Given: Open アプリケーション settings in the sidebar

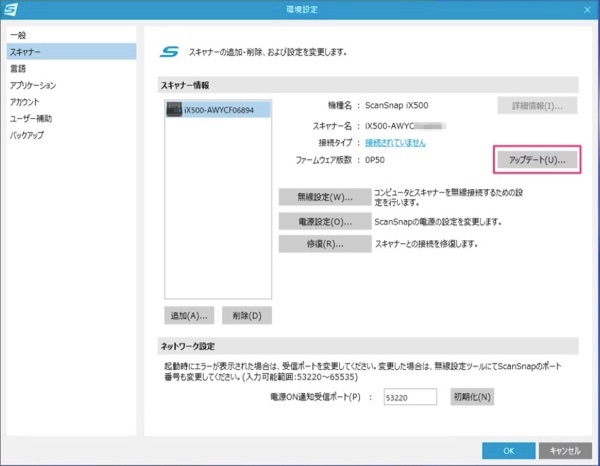Looking at the screenshot, I should (x=33, y=86).
